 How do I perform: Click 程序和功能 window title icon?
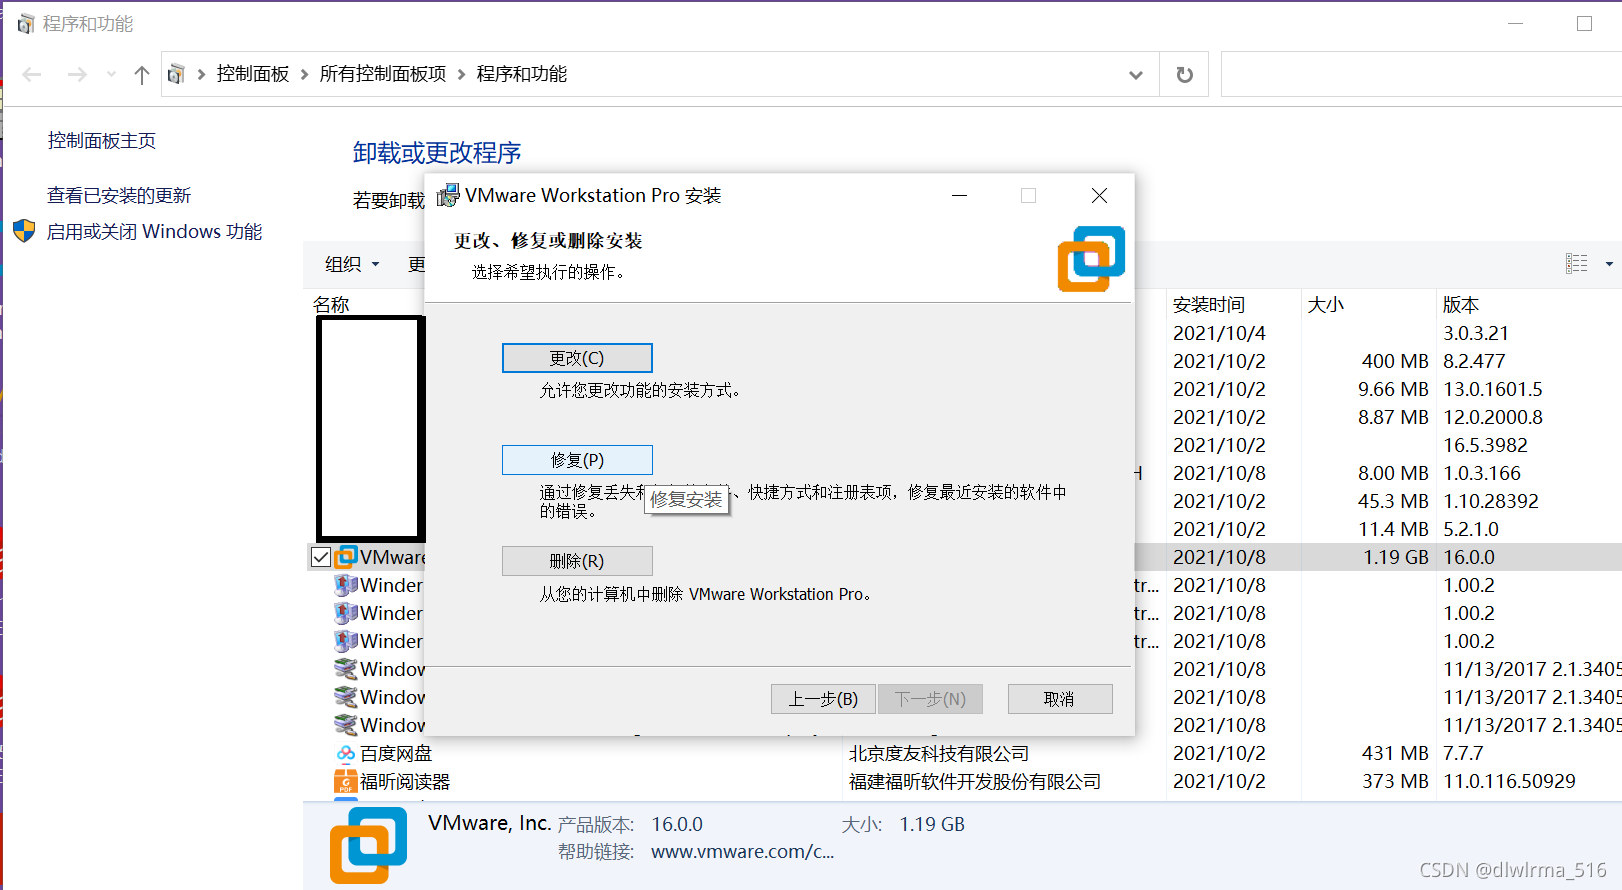[x=26, y=23]
